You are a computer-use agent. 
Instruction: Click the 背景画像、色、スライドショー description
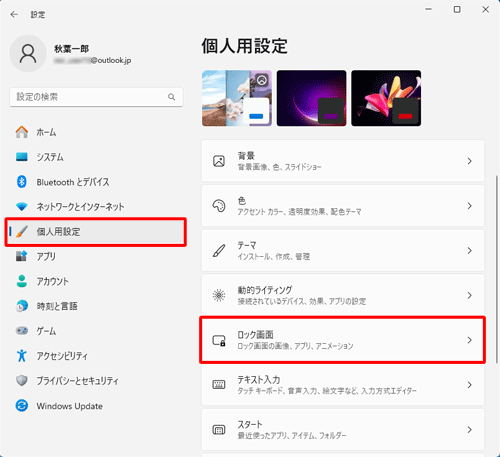pos(279,167)
